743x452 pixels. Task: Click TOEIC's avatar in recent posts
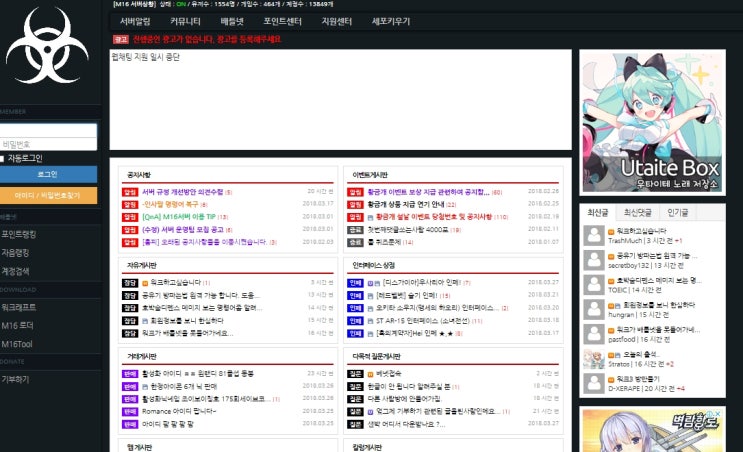(594, 285)
